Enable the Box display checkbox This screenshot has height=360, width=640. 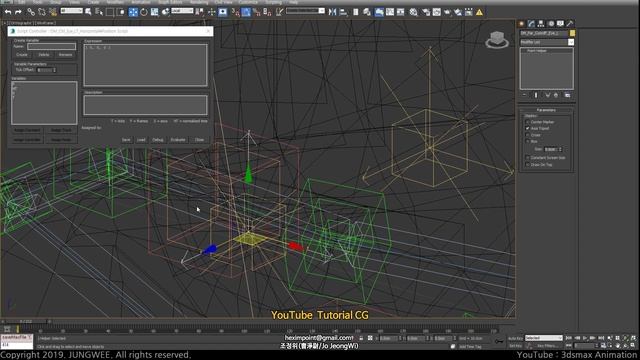[527, 141]
